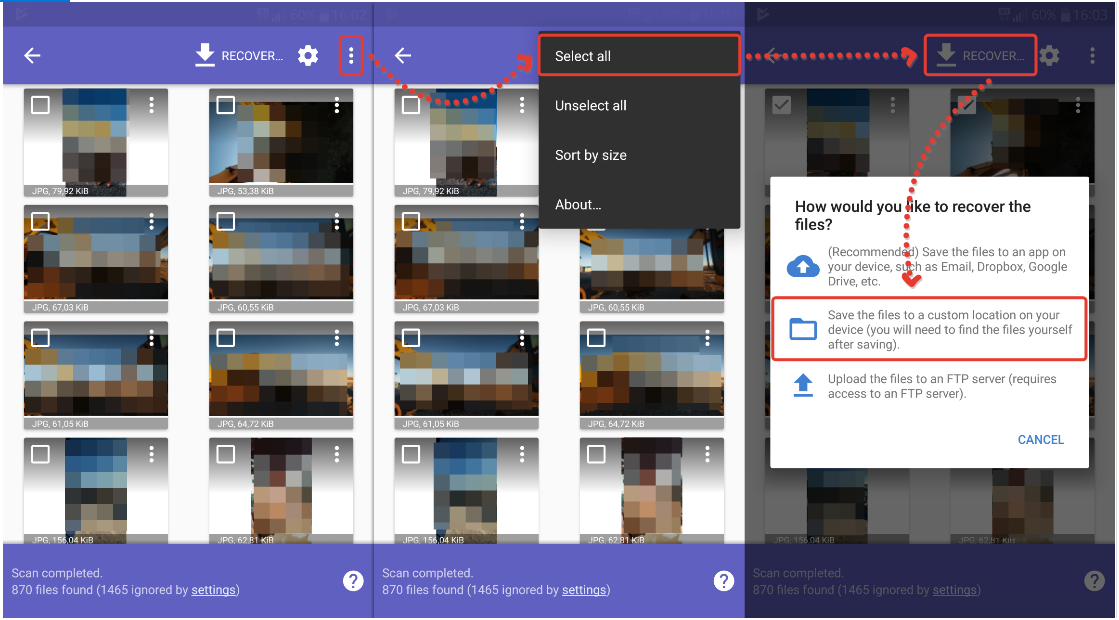Click the FTP upload arrow icon in dialog
The width and height of the screenshot is (1119, 620).
(803, 386)
